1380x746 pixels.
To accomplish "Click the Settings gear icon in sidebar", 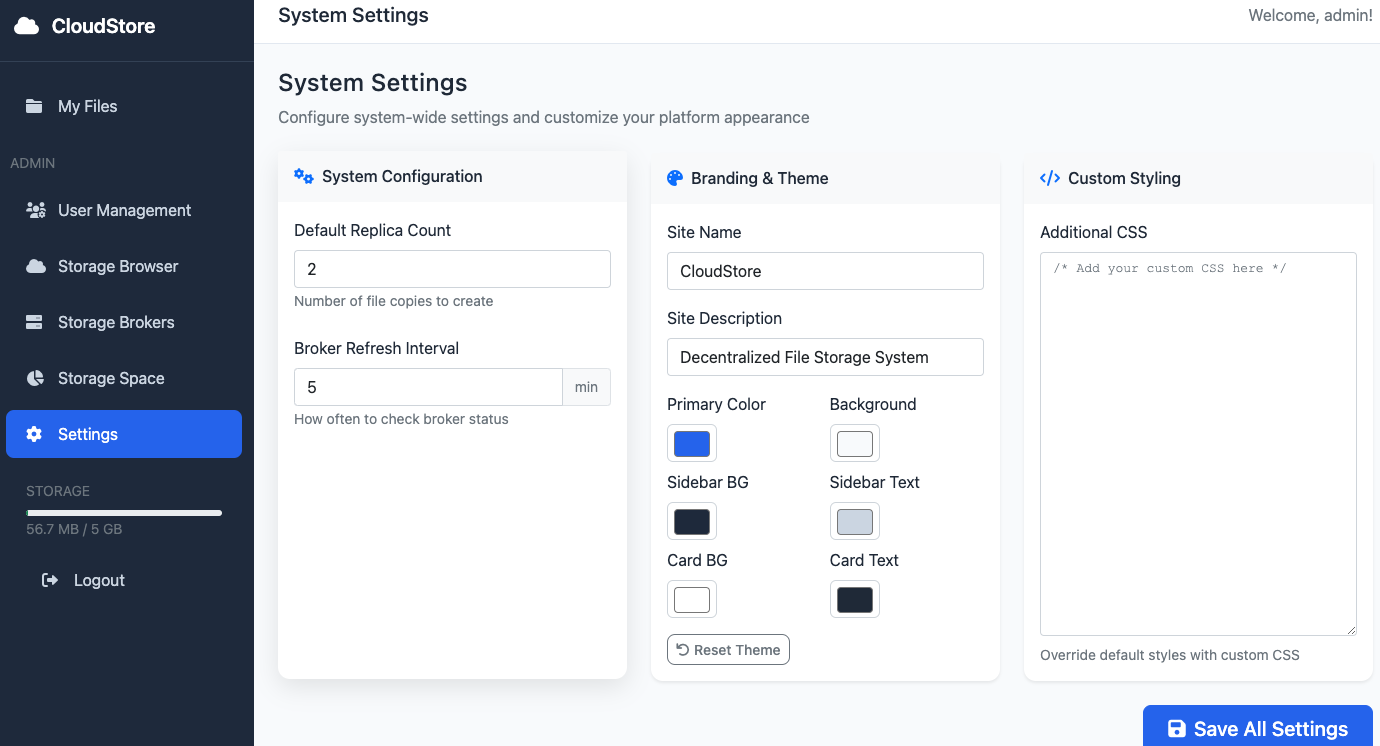I will (34, 434).
